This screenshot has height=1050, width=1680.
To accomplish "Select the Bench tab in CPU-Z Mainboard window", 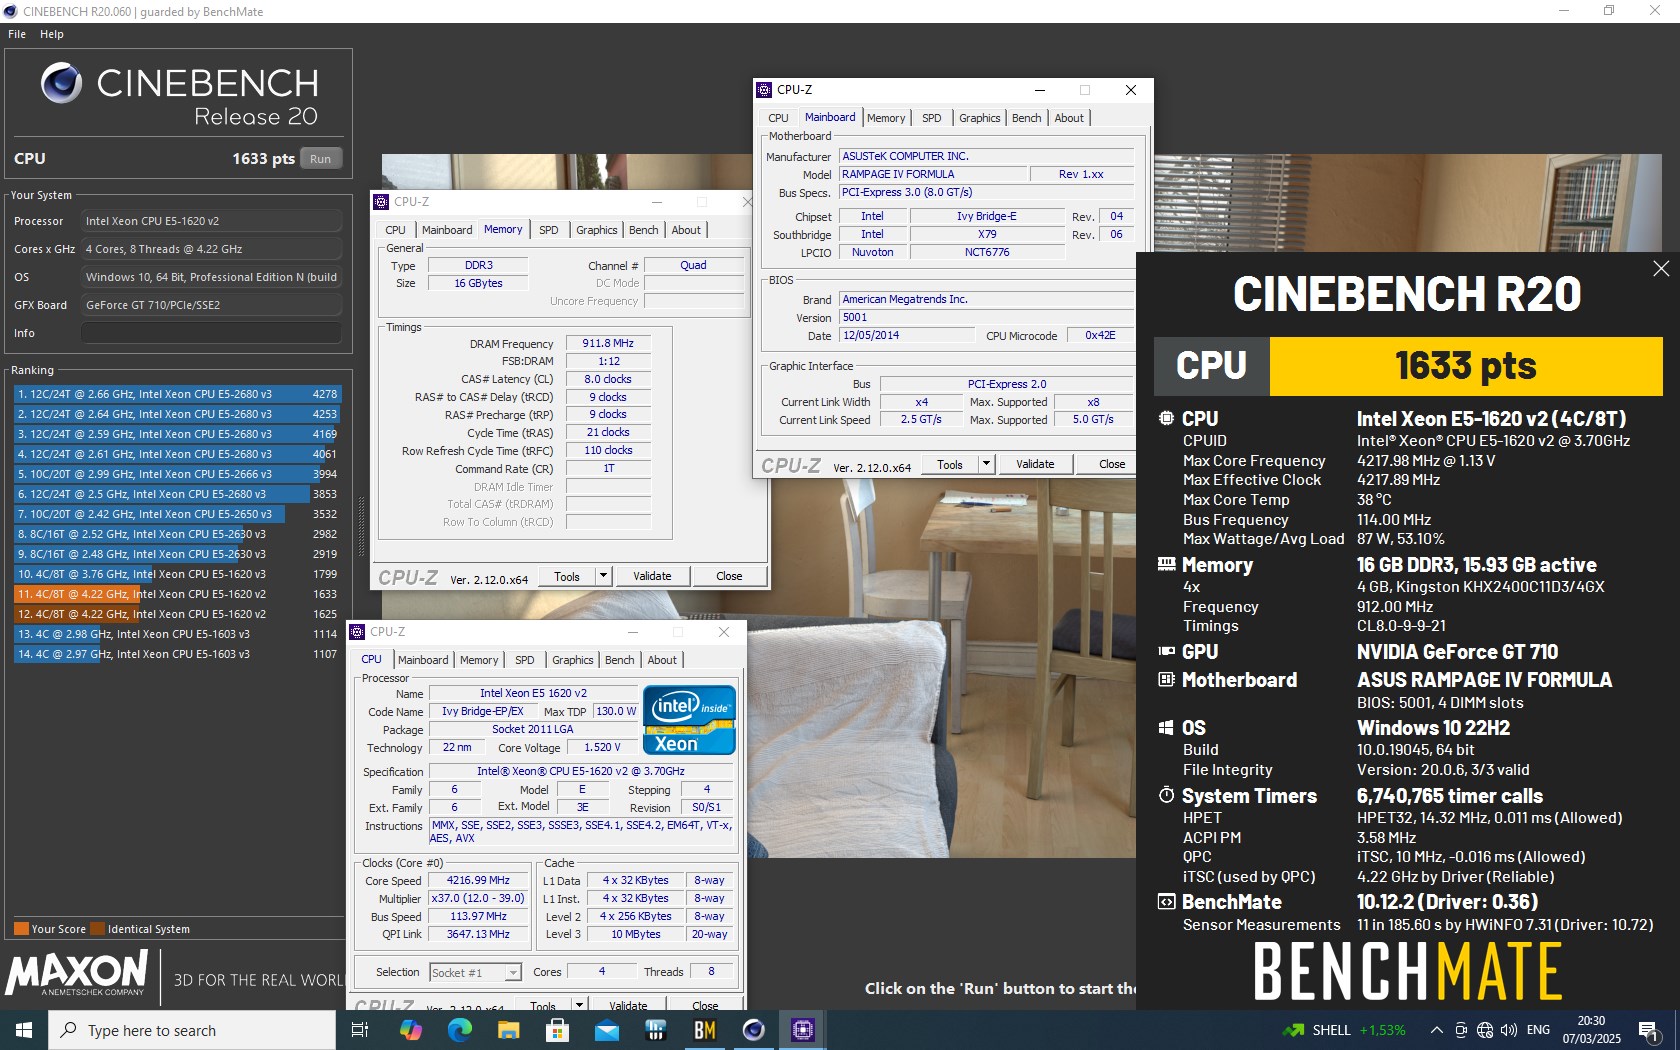I will tap(1027, 118).
